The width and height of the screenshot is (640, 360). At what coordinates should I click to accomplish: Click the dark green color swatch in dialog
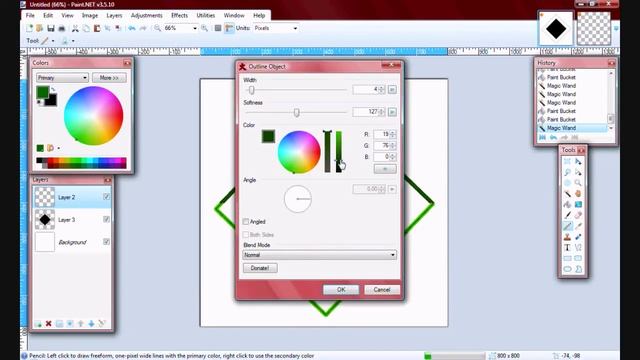click(x=268, y=136)
